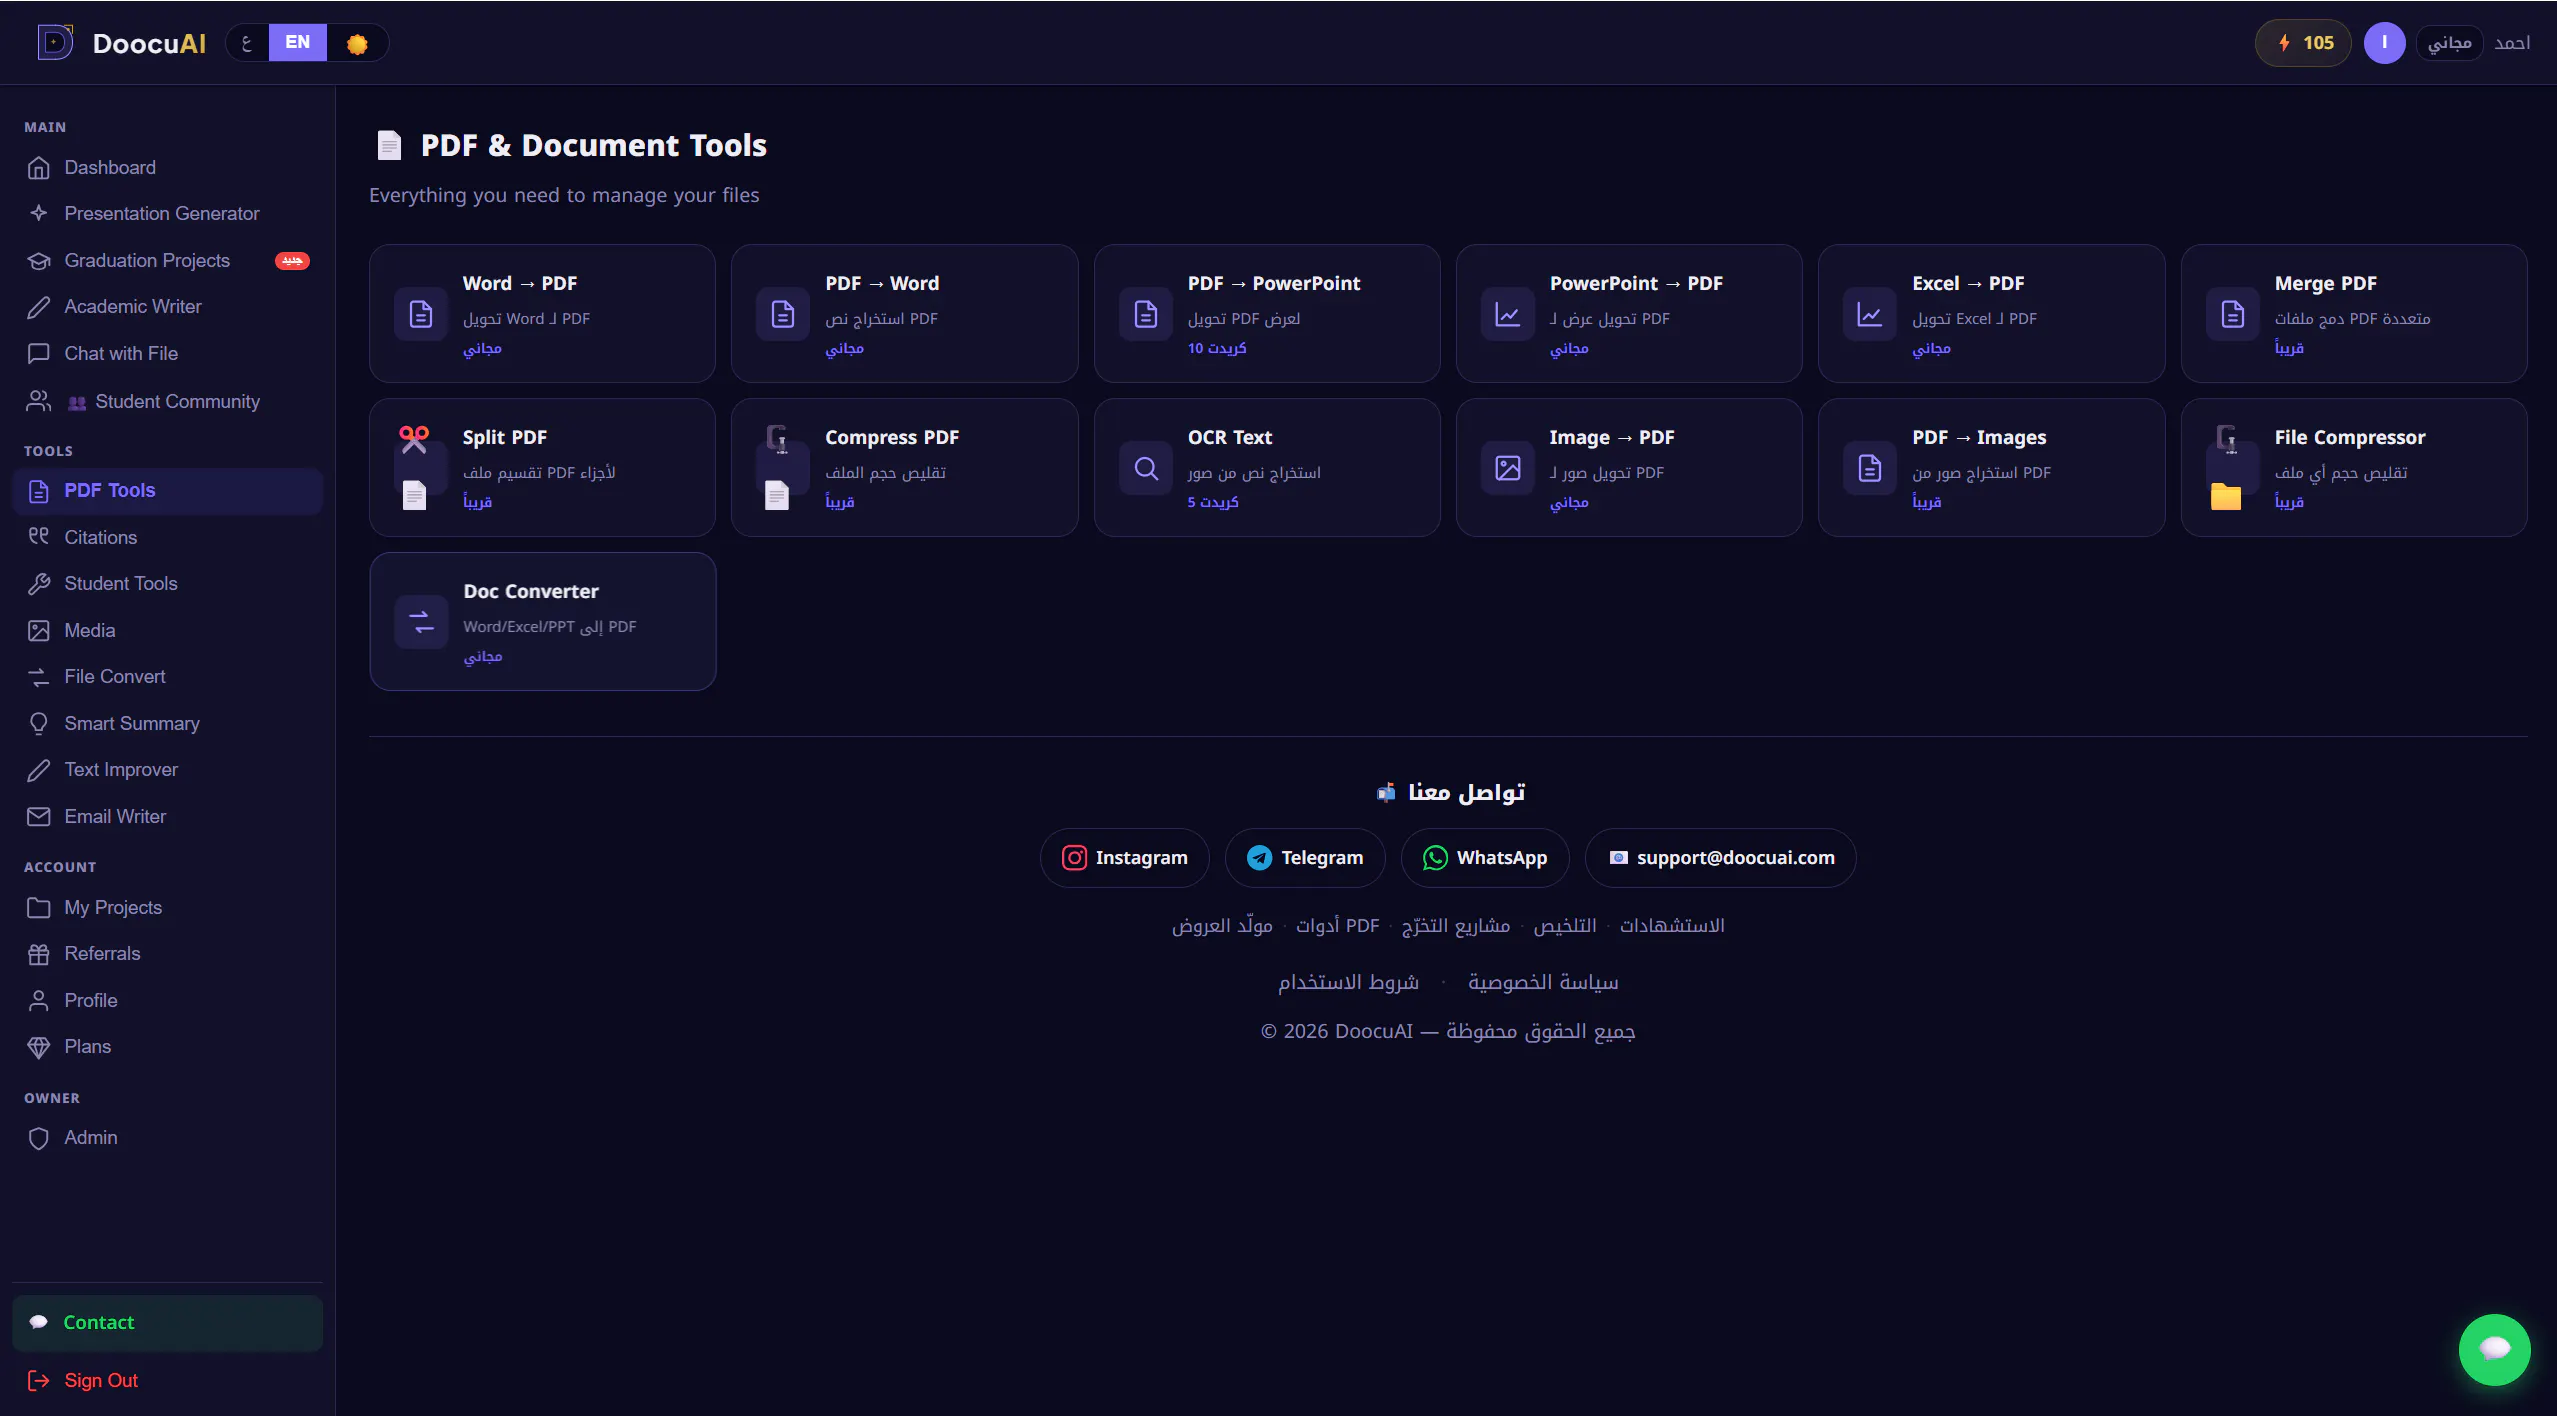This screenshot has height=1416, width=2557.
Task: Click the Student Tools wrench icon
Action: [39, 584]
